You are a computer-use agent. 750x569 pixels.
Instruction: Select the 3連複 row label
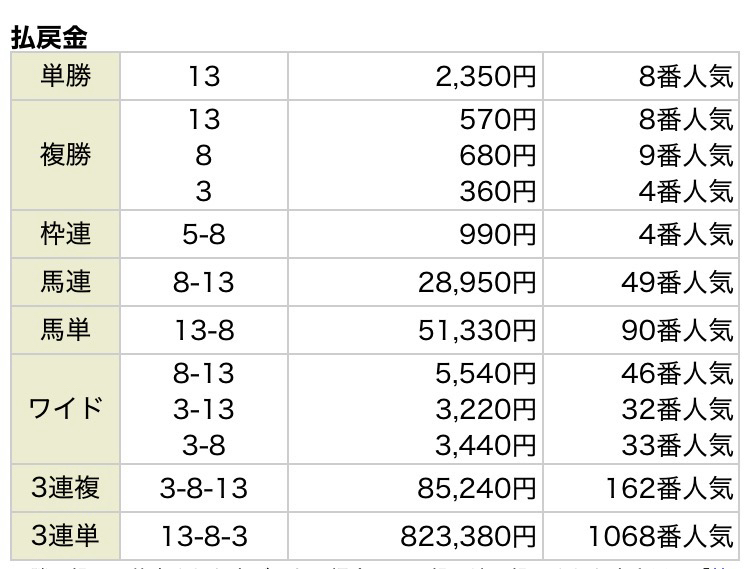(66, 489)
